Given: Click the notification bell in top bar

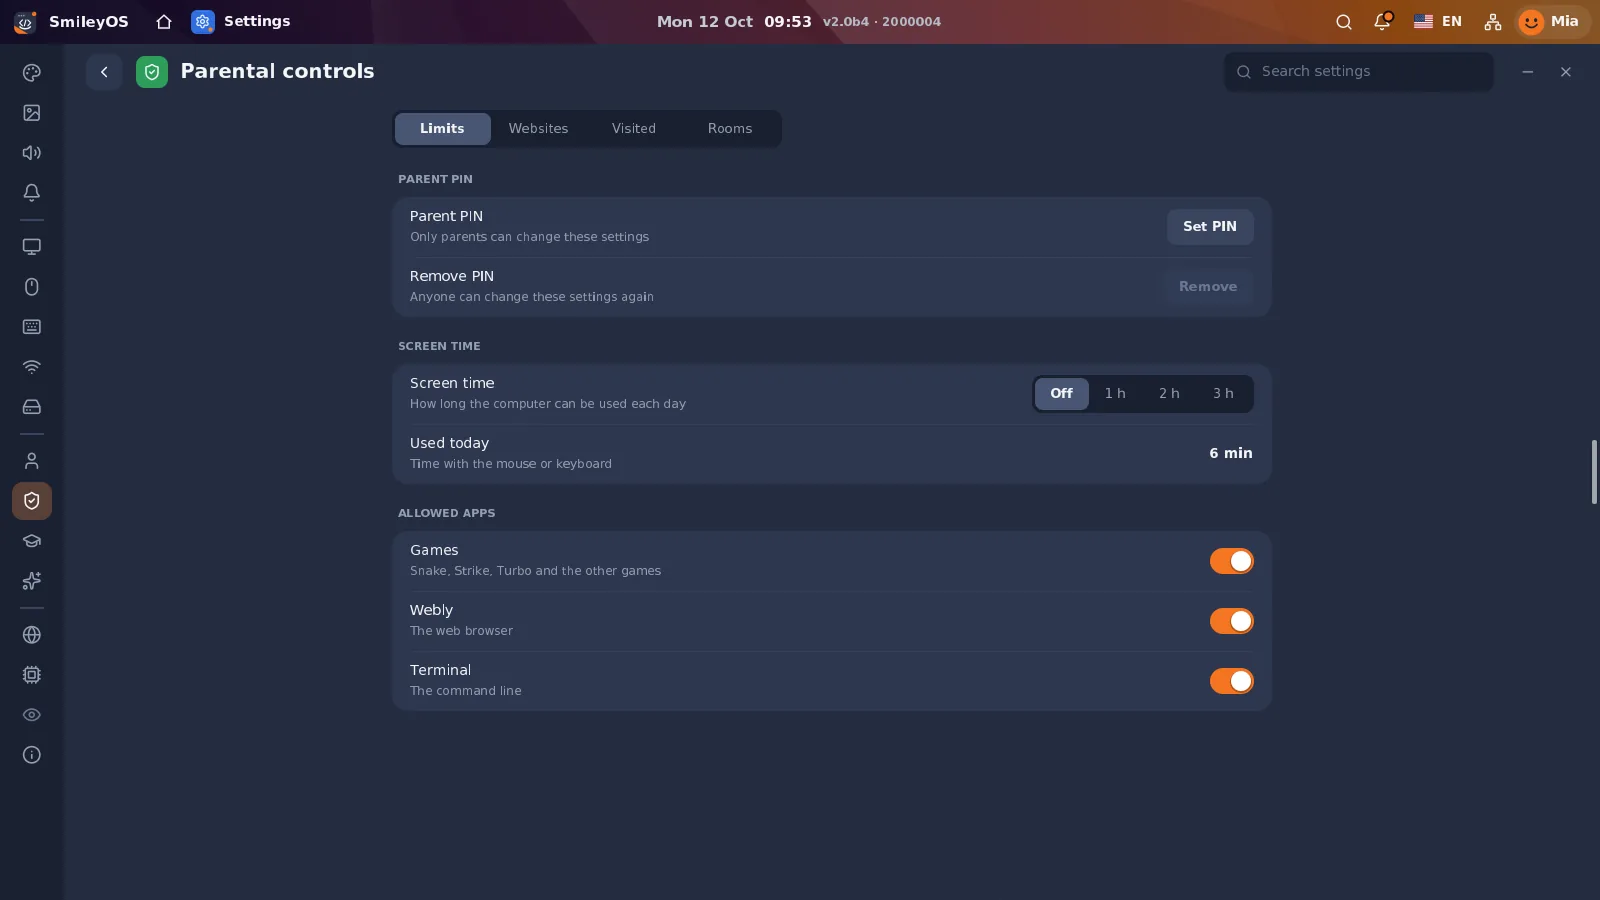Looking at the screenshot, I should [1382, 21].
